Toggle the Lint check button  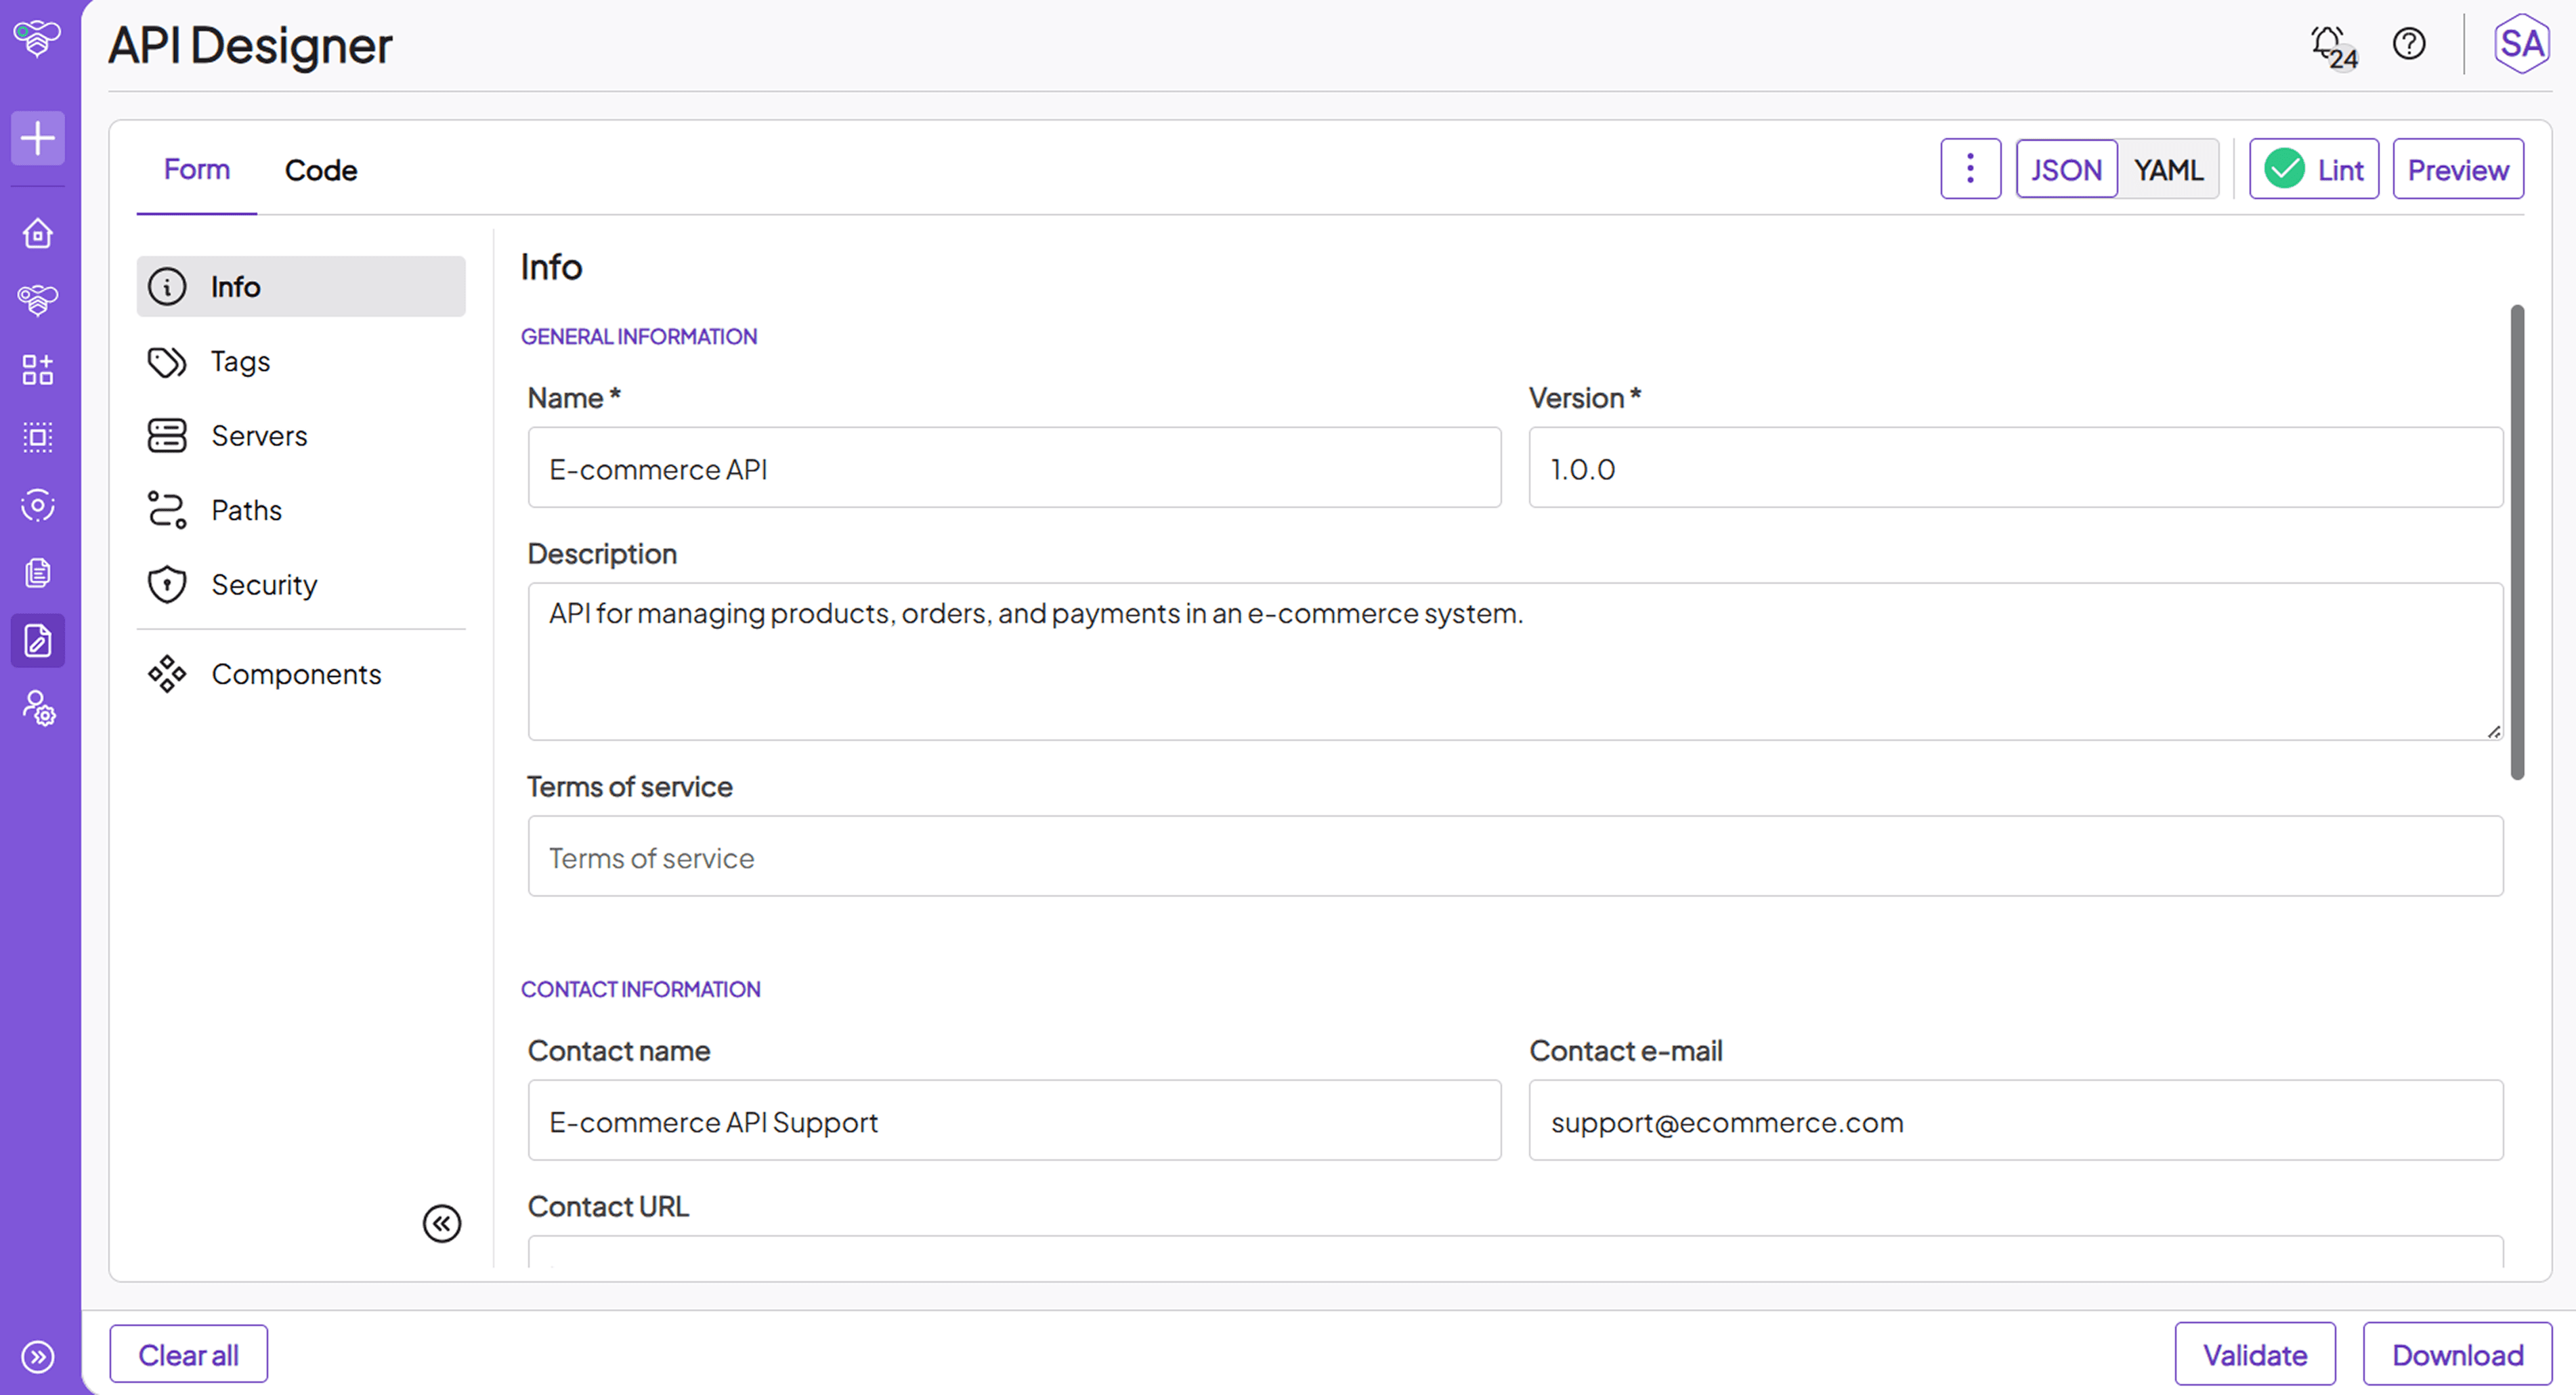tap(2313, 170)
